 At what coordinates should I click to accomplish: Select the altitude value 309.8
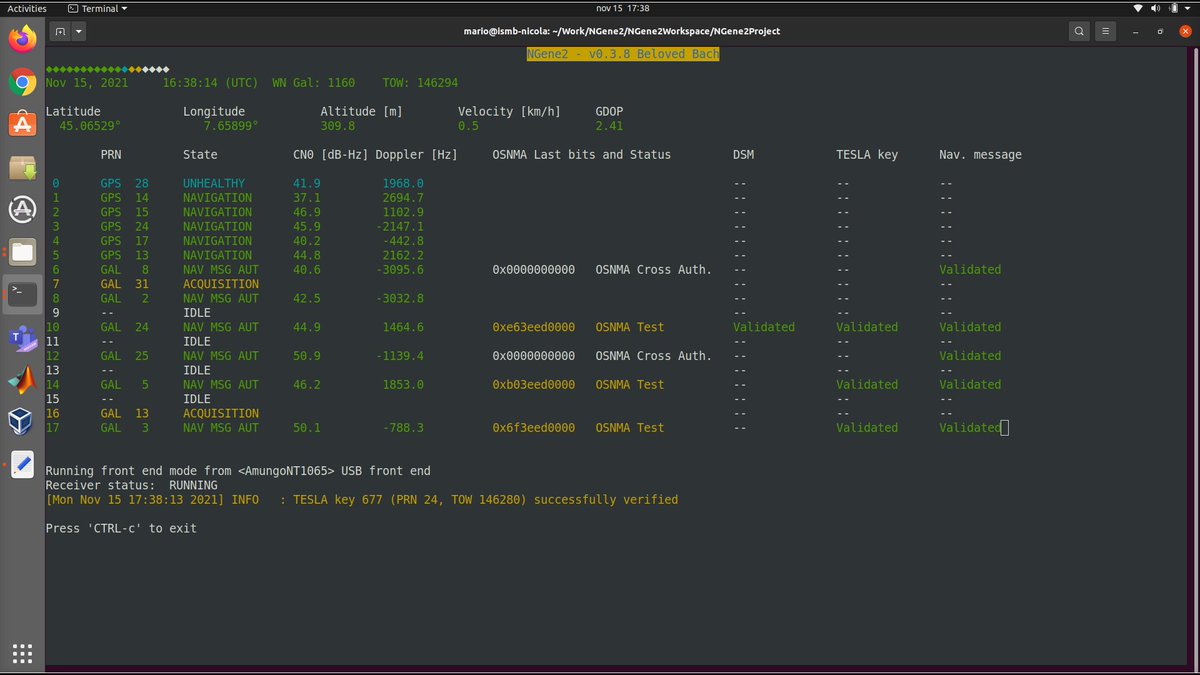pyautogui.click(x=337, y=126)
